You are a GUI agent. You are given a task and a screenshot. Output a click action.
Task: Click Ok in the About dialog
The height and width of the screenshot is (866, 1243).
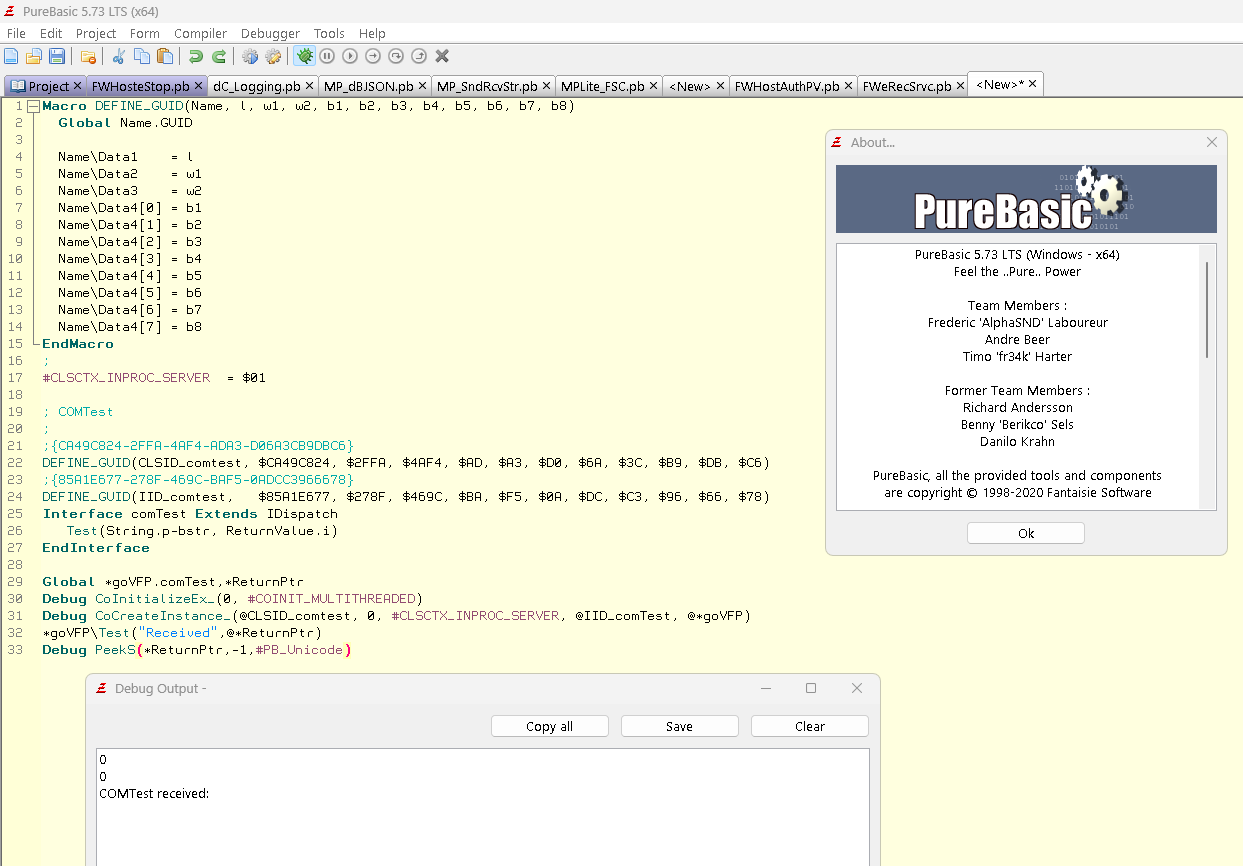1026,533
